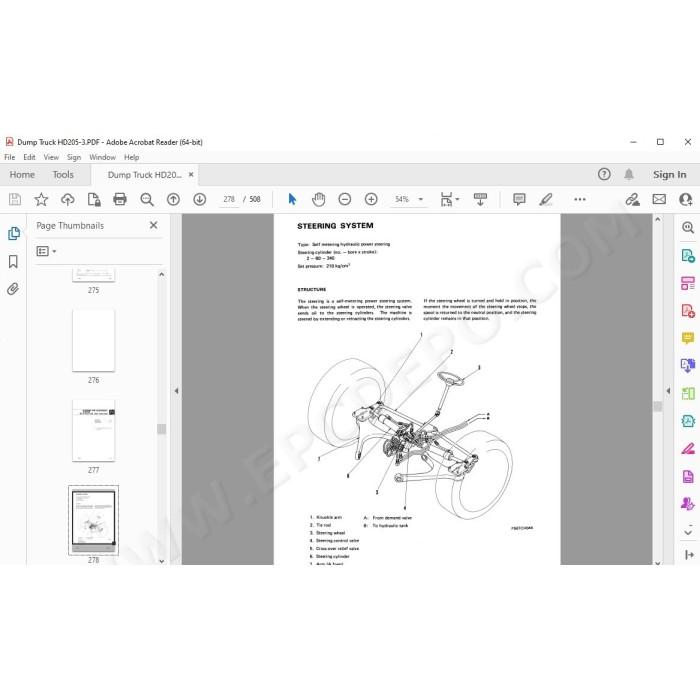Switch to the Home tab
This screenshot has height=700, width=700.
22,175
